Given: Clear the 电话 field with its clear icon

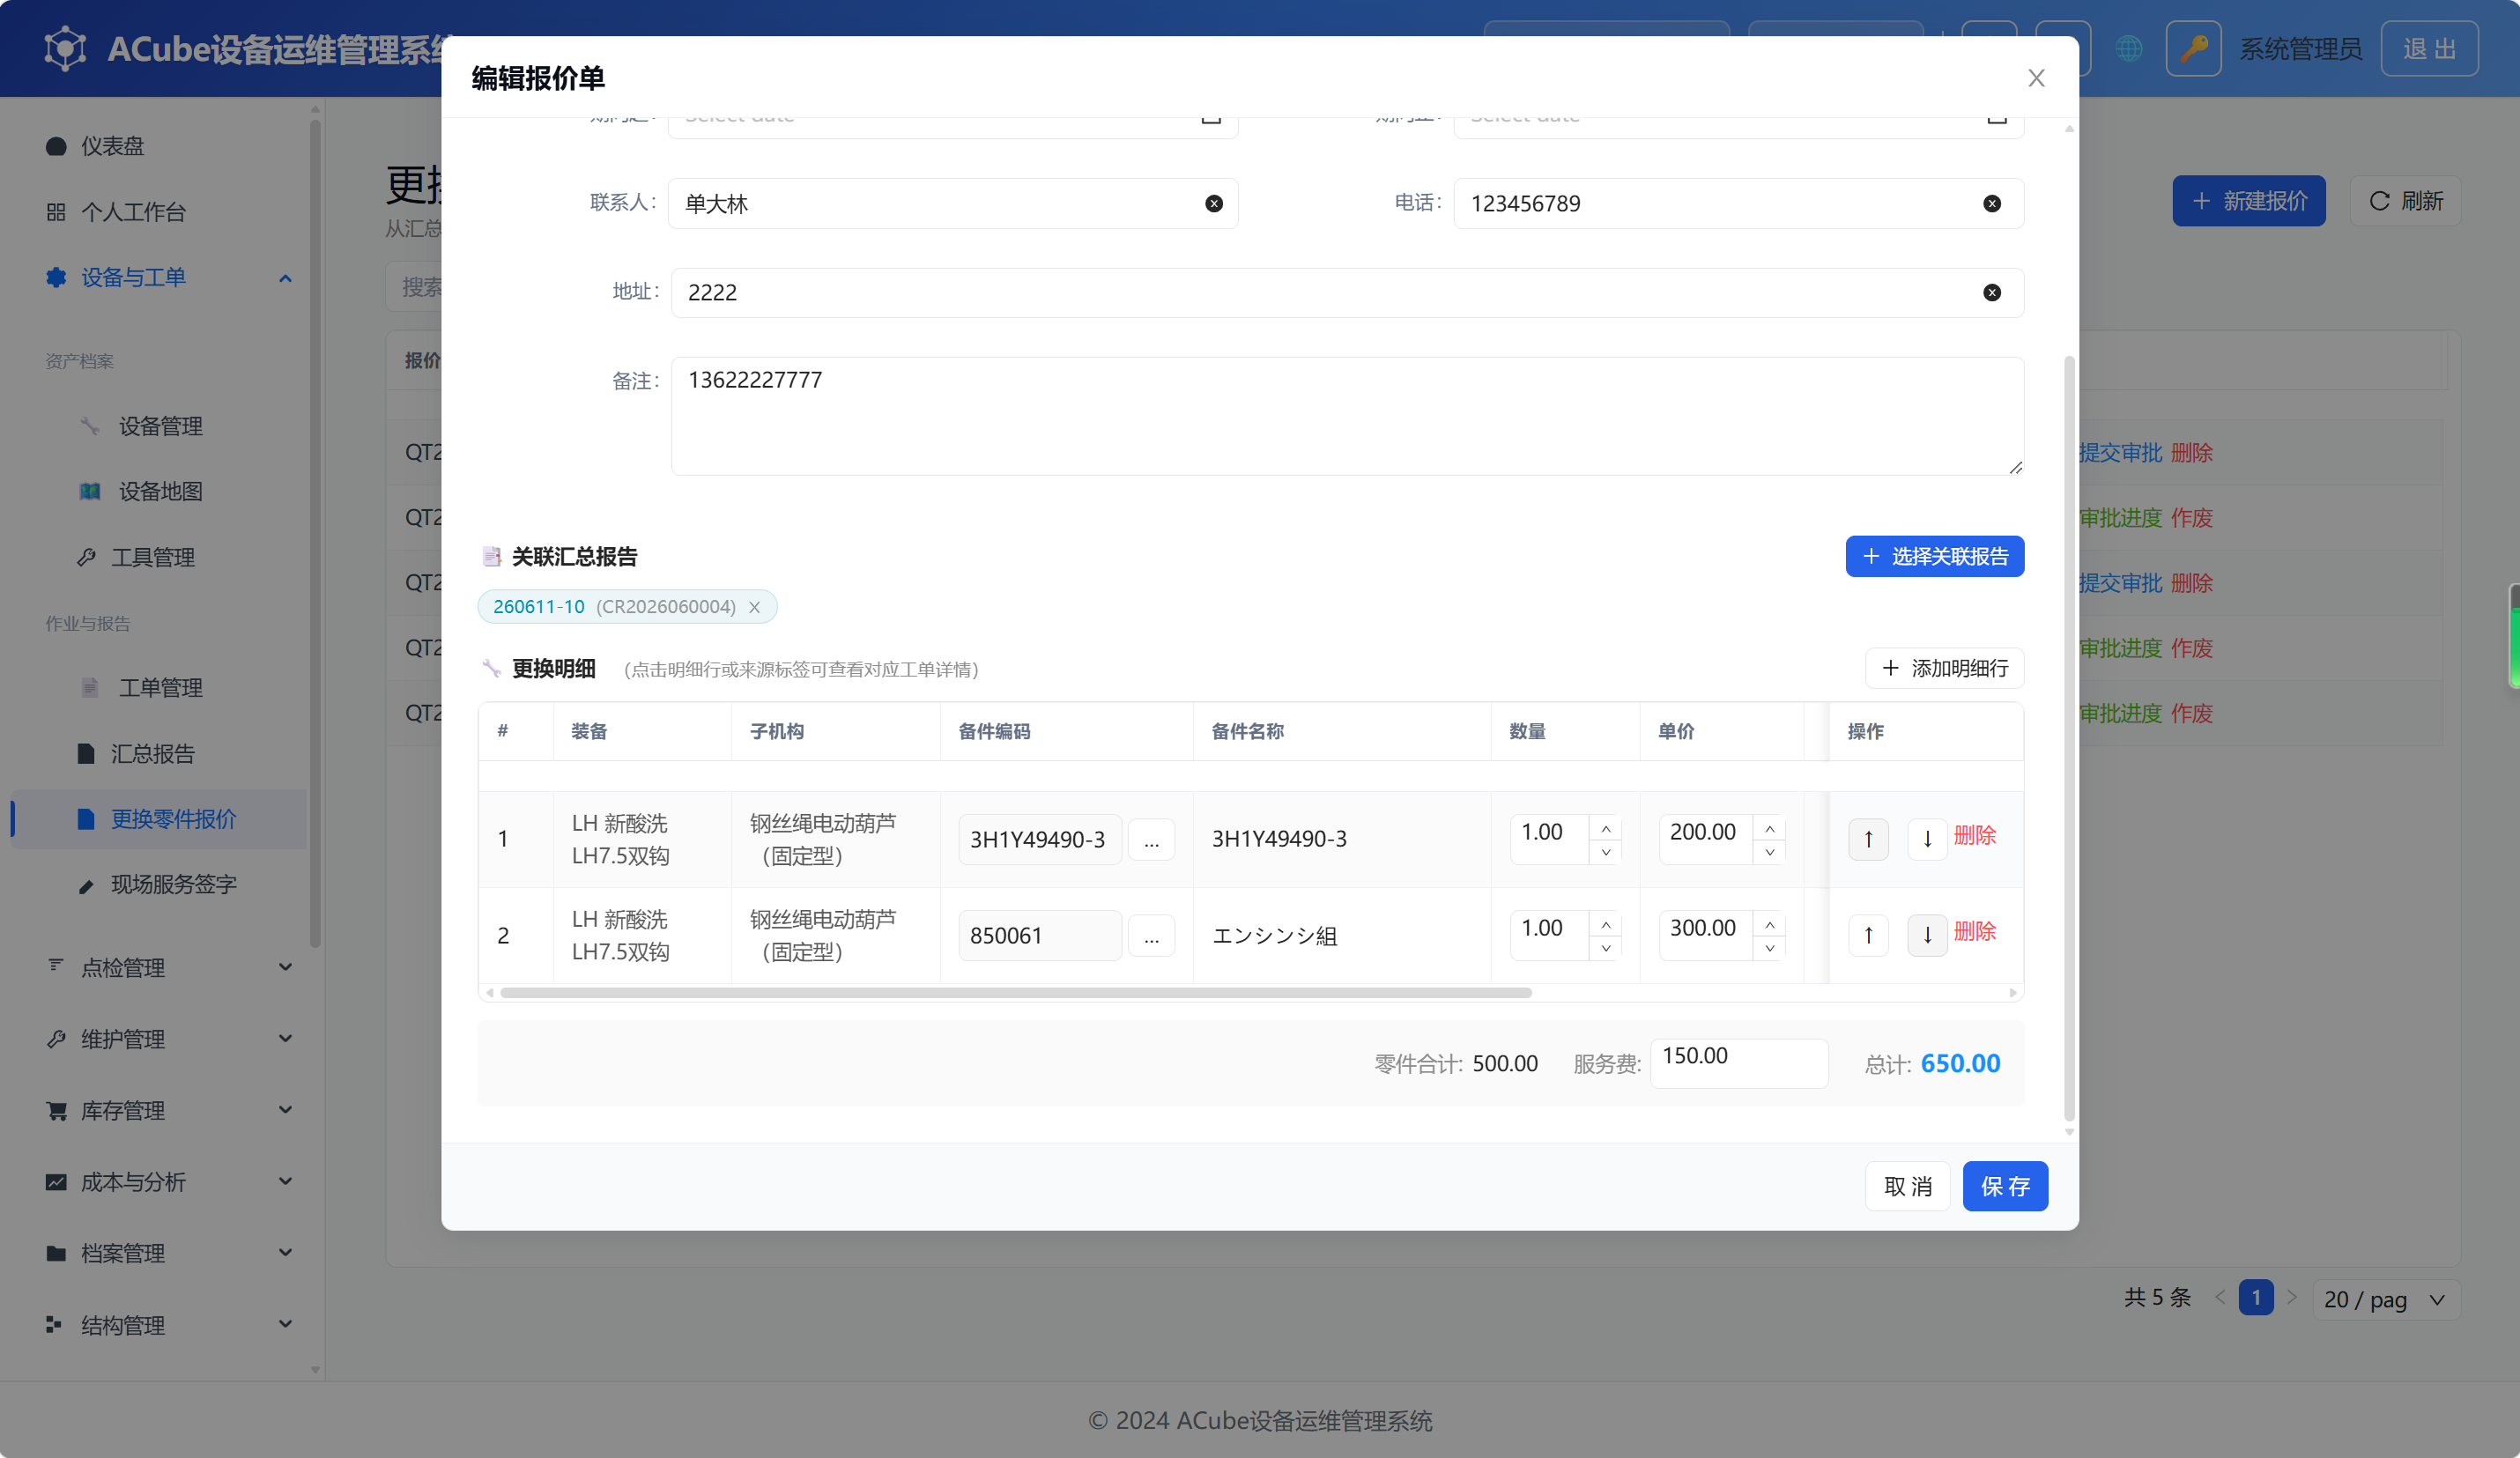Looking at the screenshot, I should click(x=1991, y=204).
